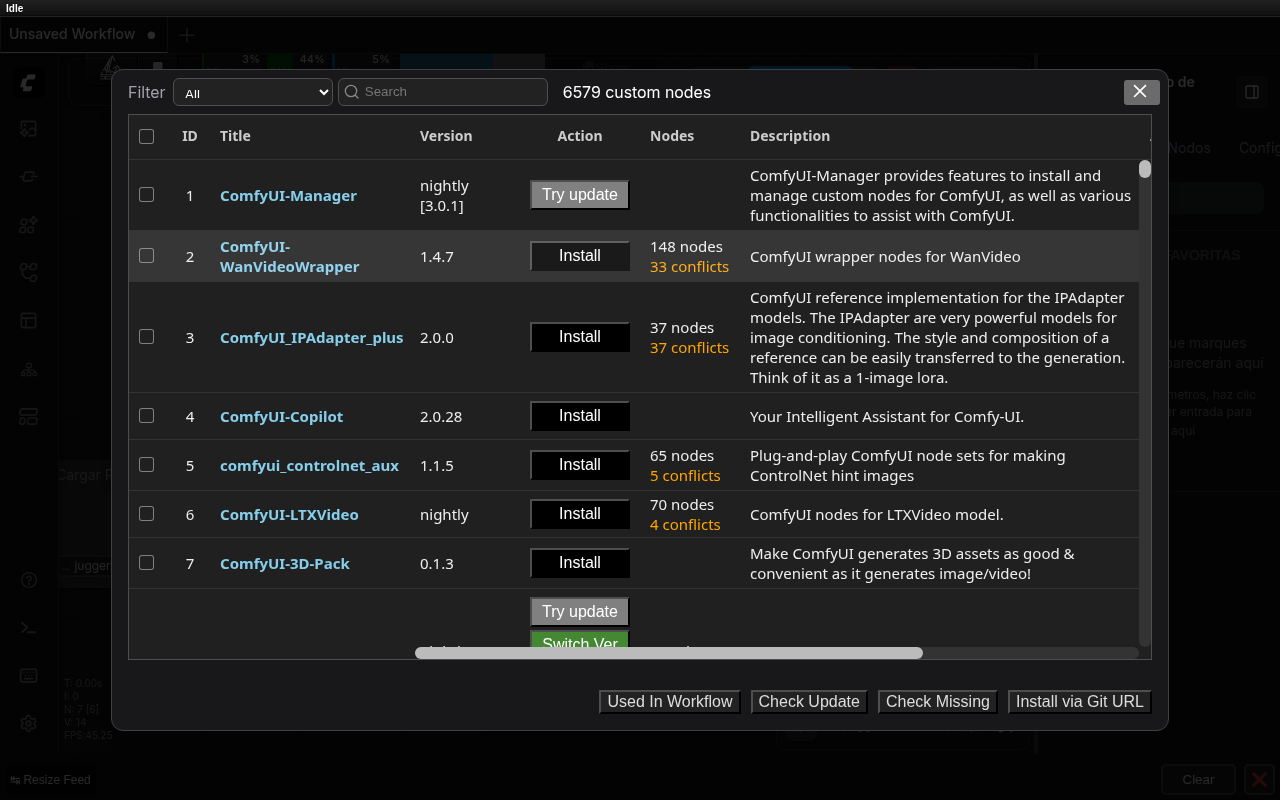Open the Filter dropdown set to All

(x=253, y=92)
